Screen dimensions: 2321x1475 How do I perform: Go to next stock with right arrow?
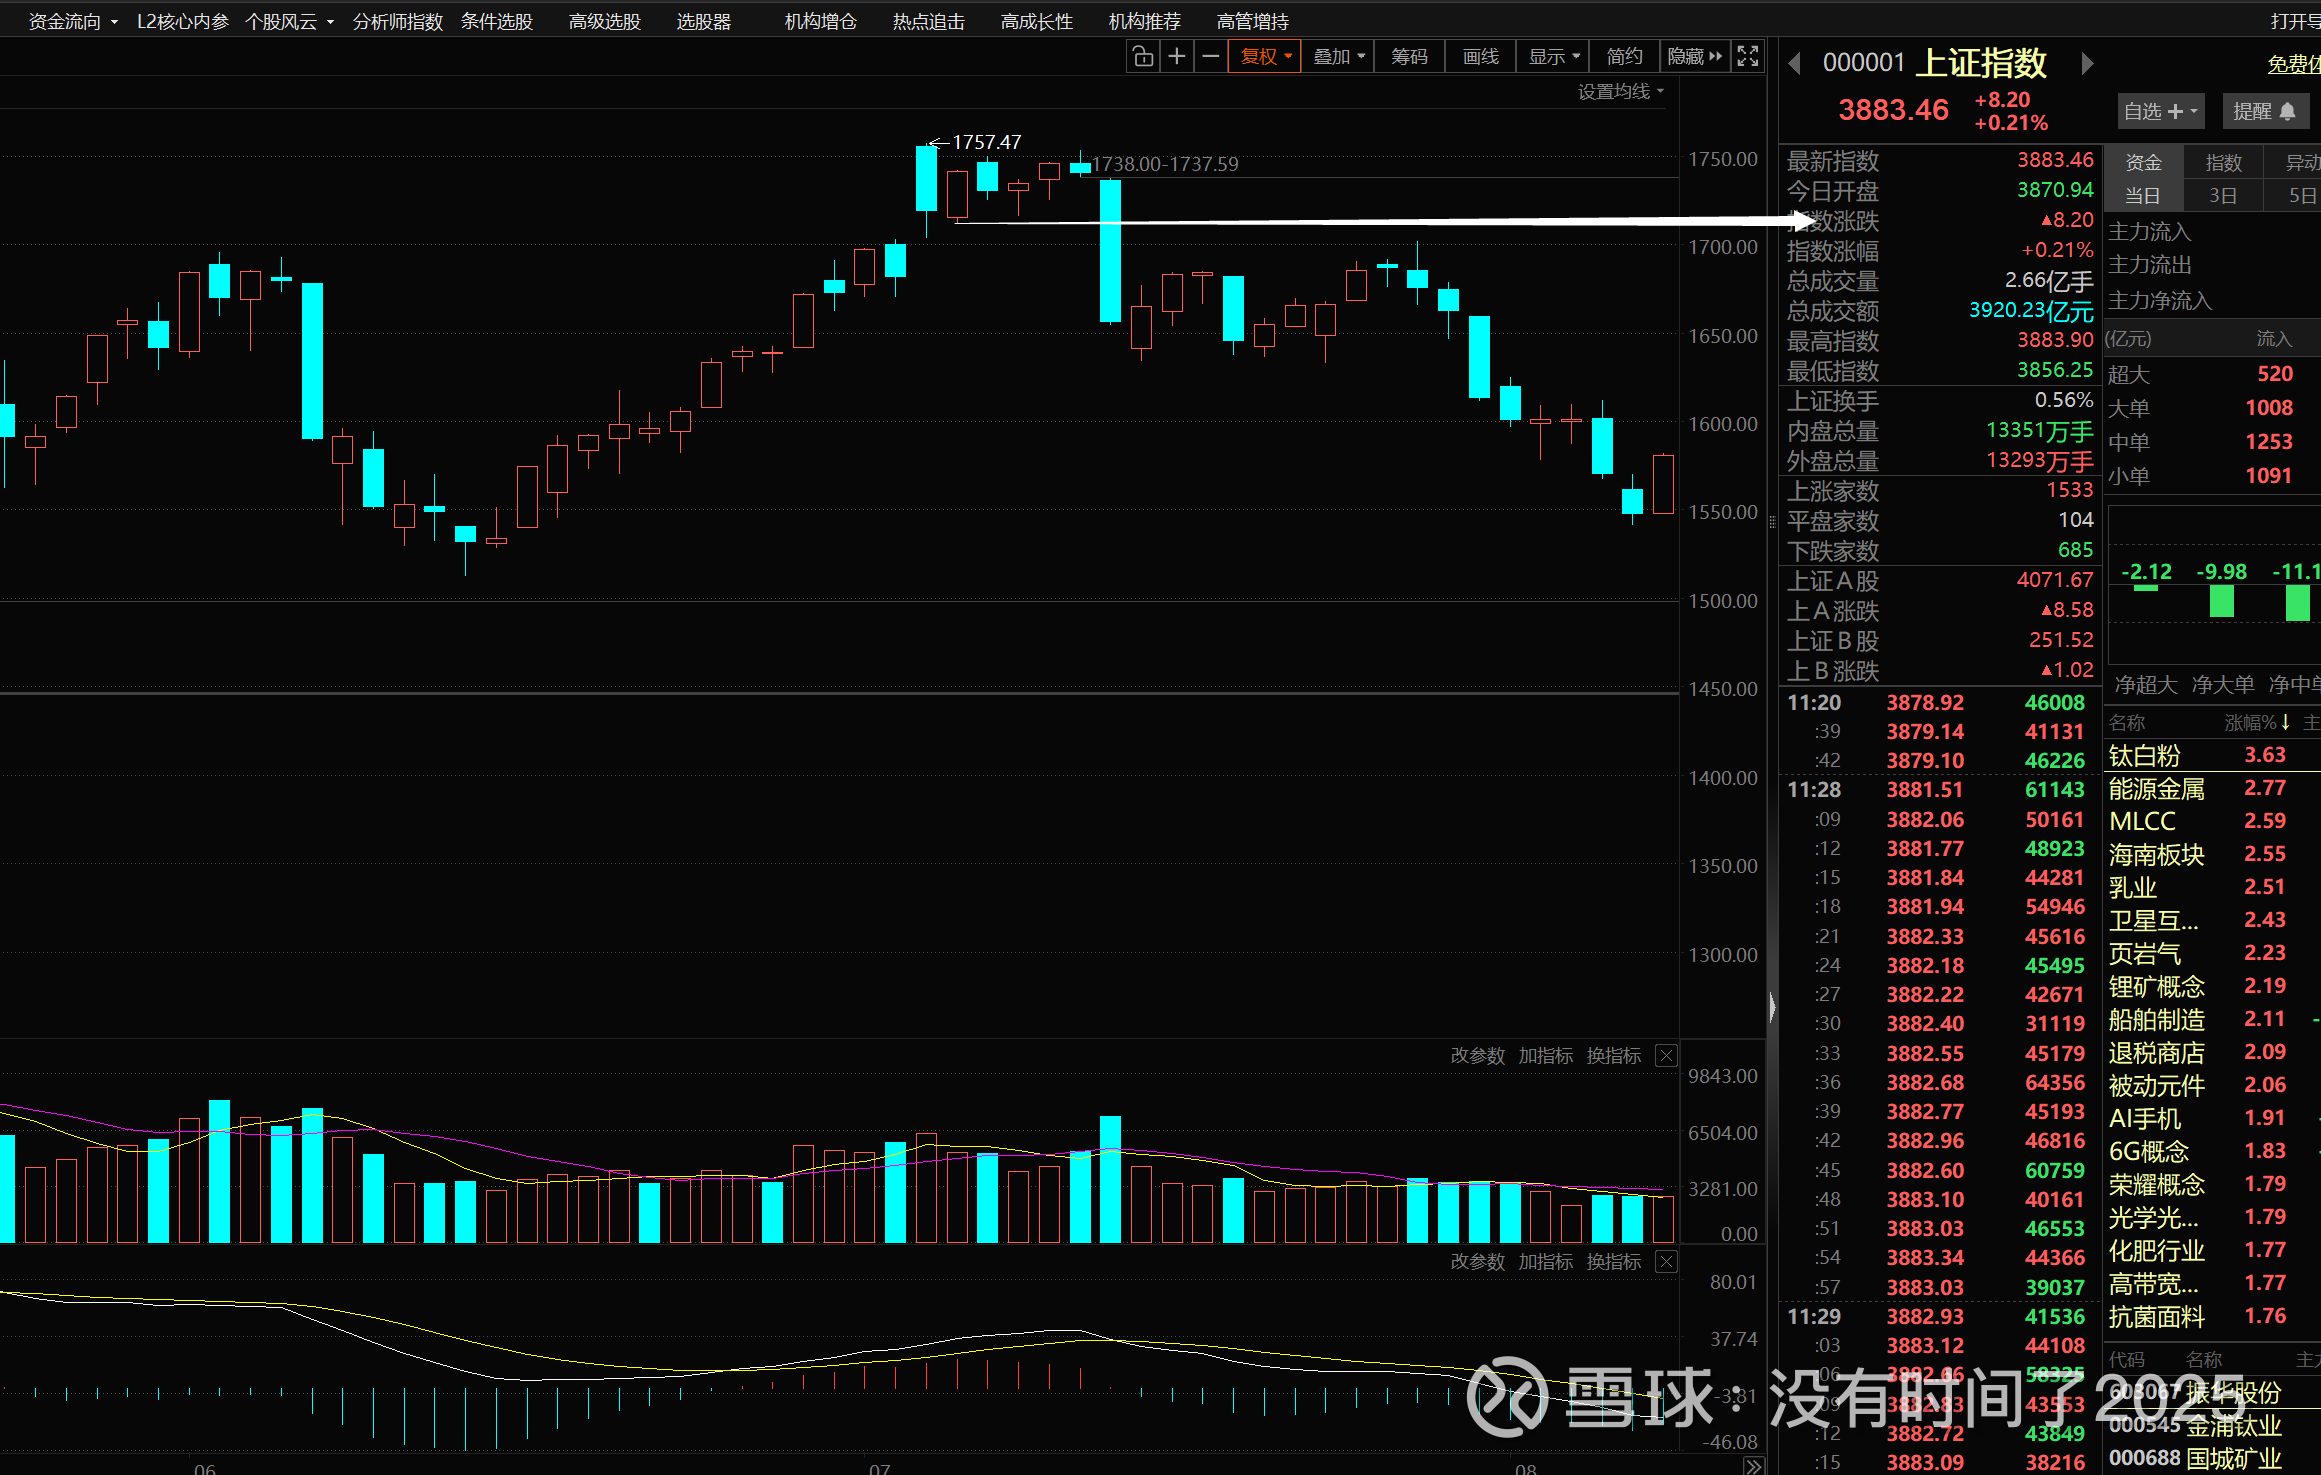[x=2087, y=64]
